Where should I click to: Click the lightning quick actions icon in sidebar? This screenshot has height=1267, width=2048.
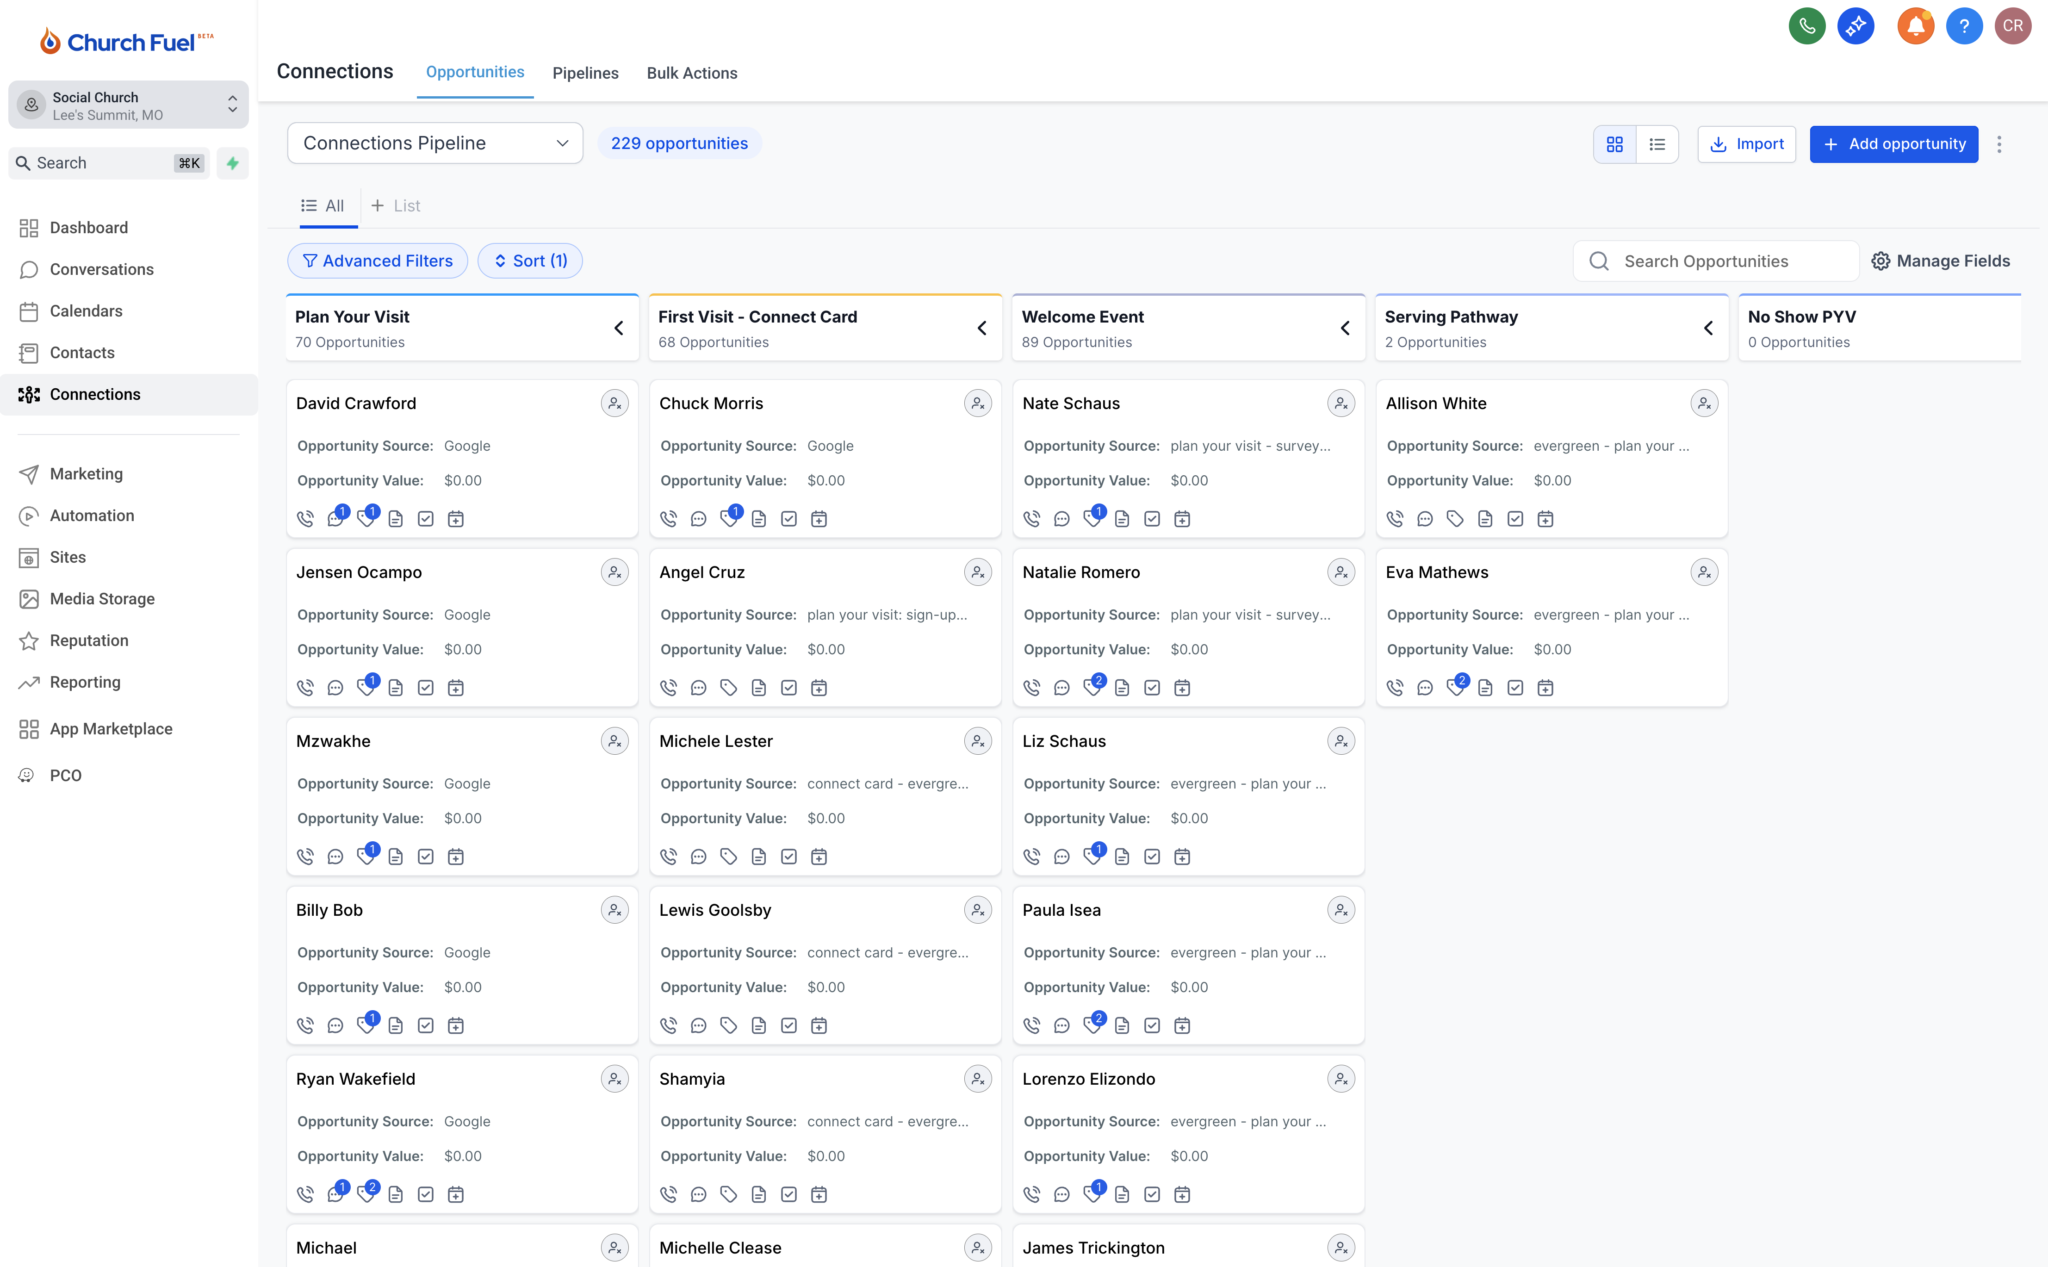tap(232, 163)
